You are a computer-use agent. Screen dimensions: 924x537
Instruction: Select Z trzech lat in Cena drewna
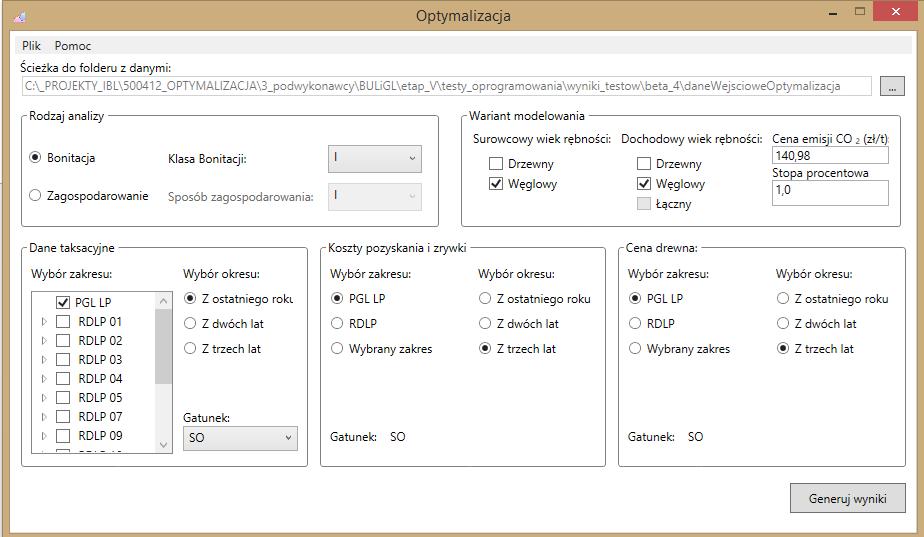pos(783,348)
